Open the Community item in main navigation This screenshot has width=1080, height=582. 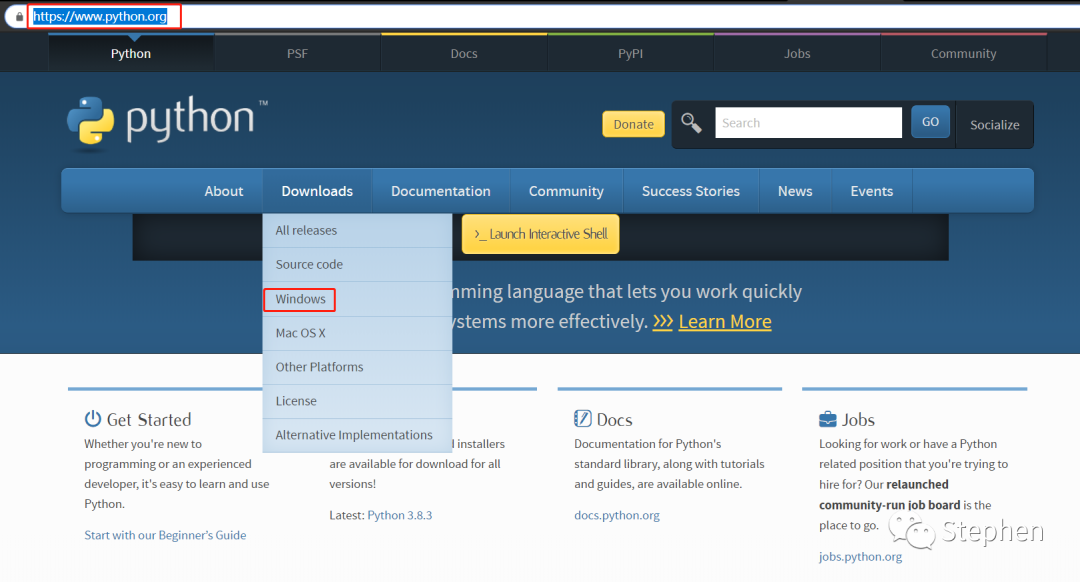tap(566, 191)
